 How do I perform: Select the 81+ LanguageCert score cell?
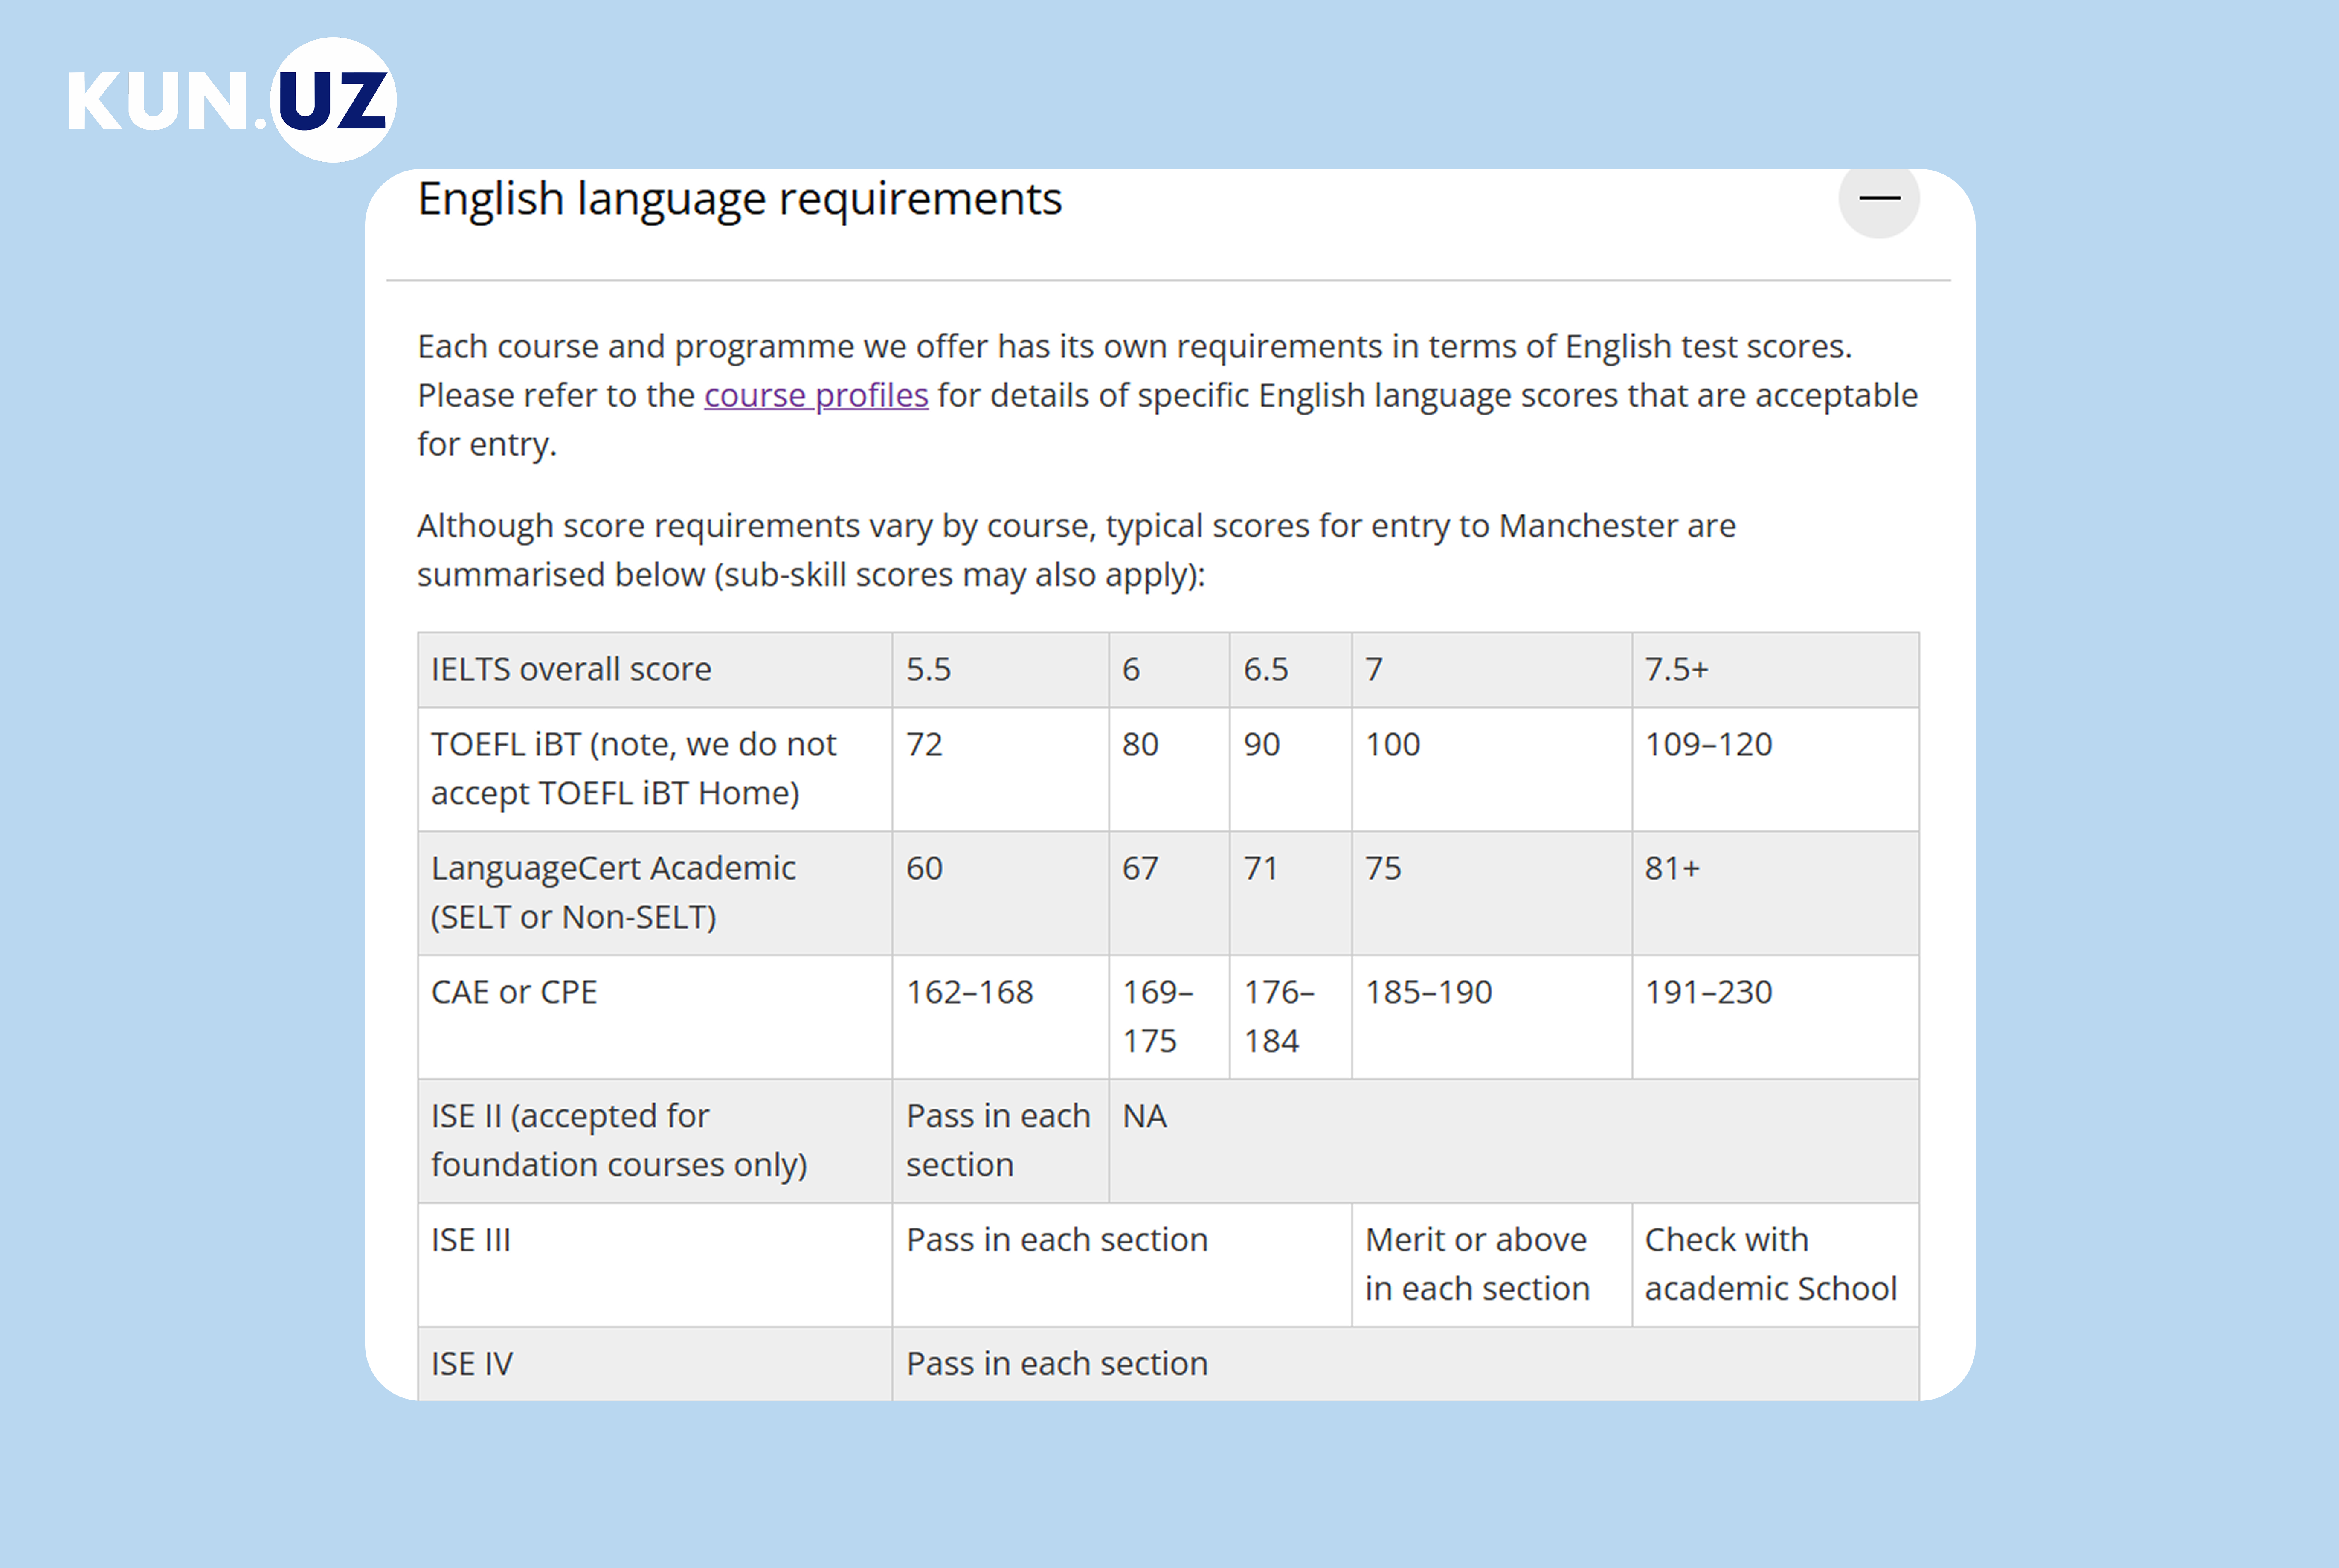click(1672, 869)
